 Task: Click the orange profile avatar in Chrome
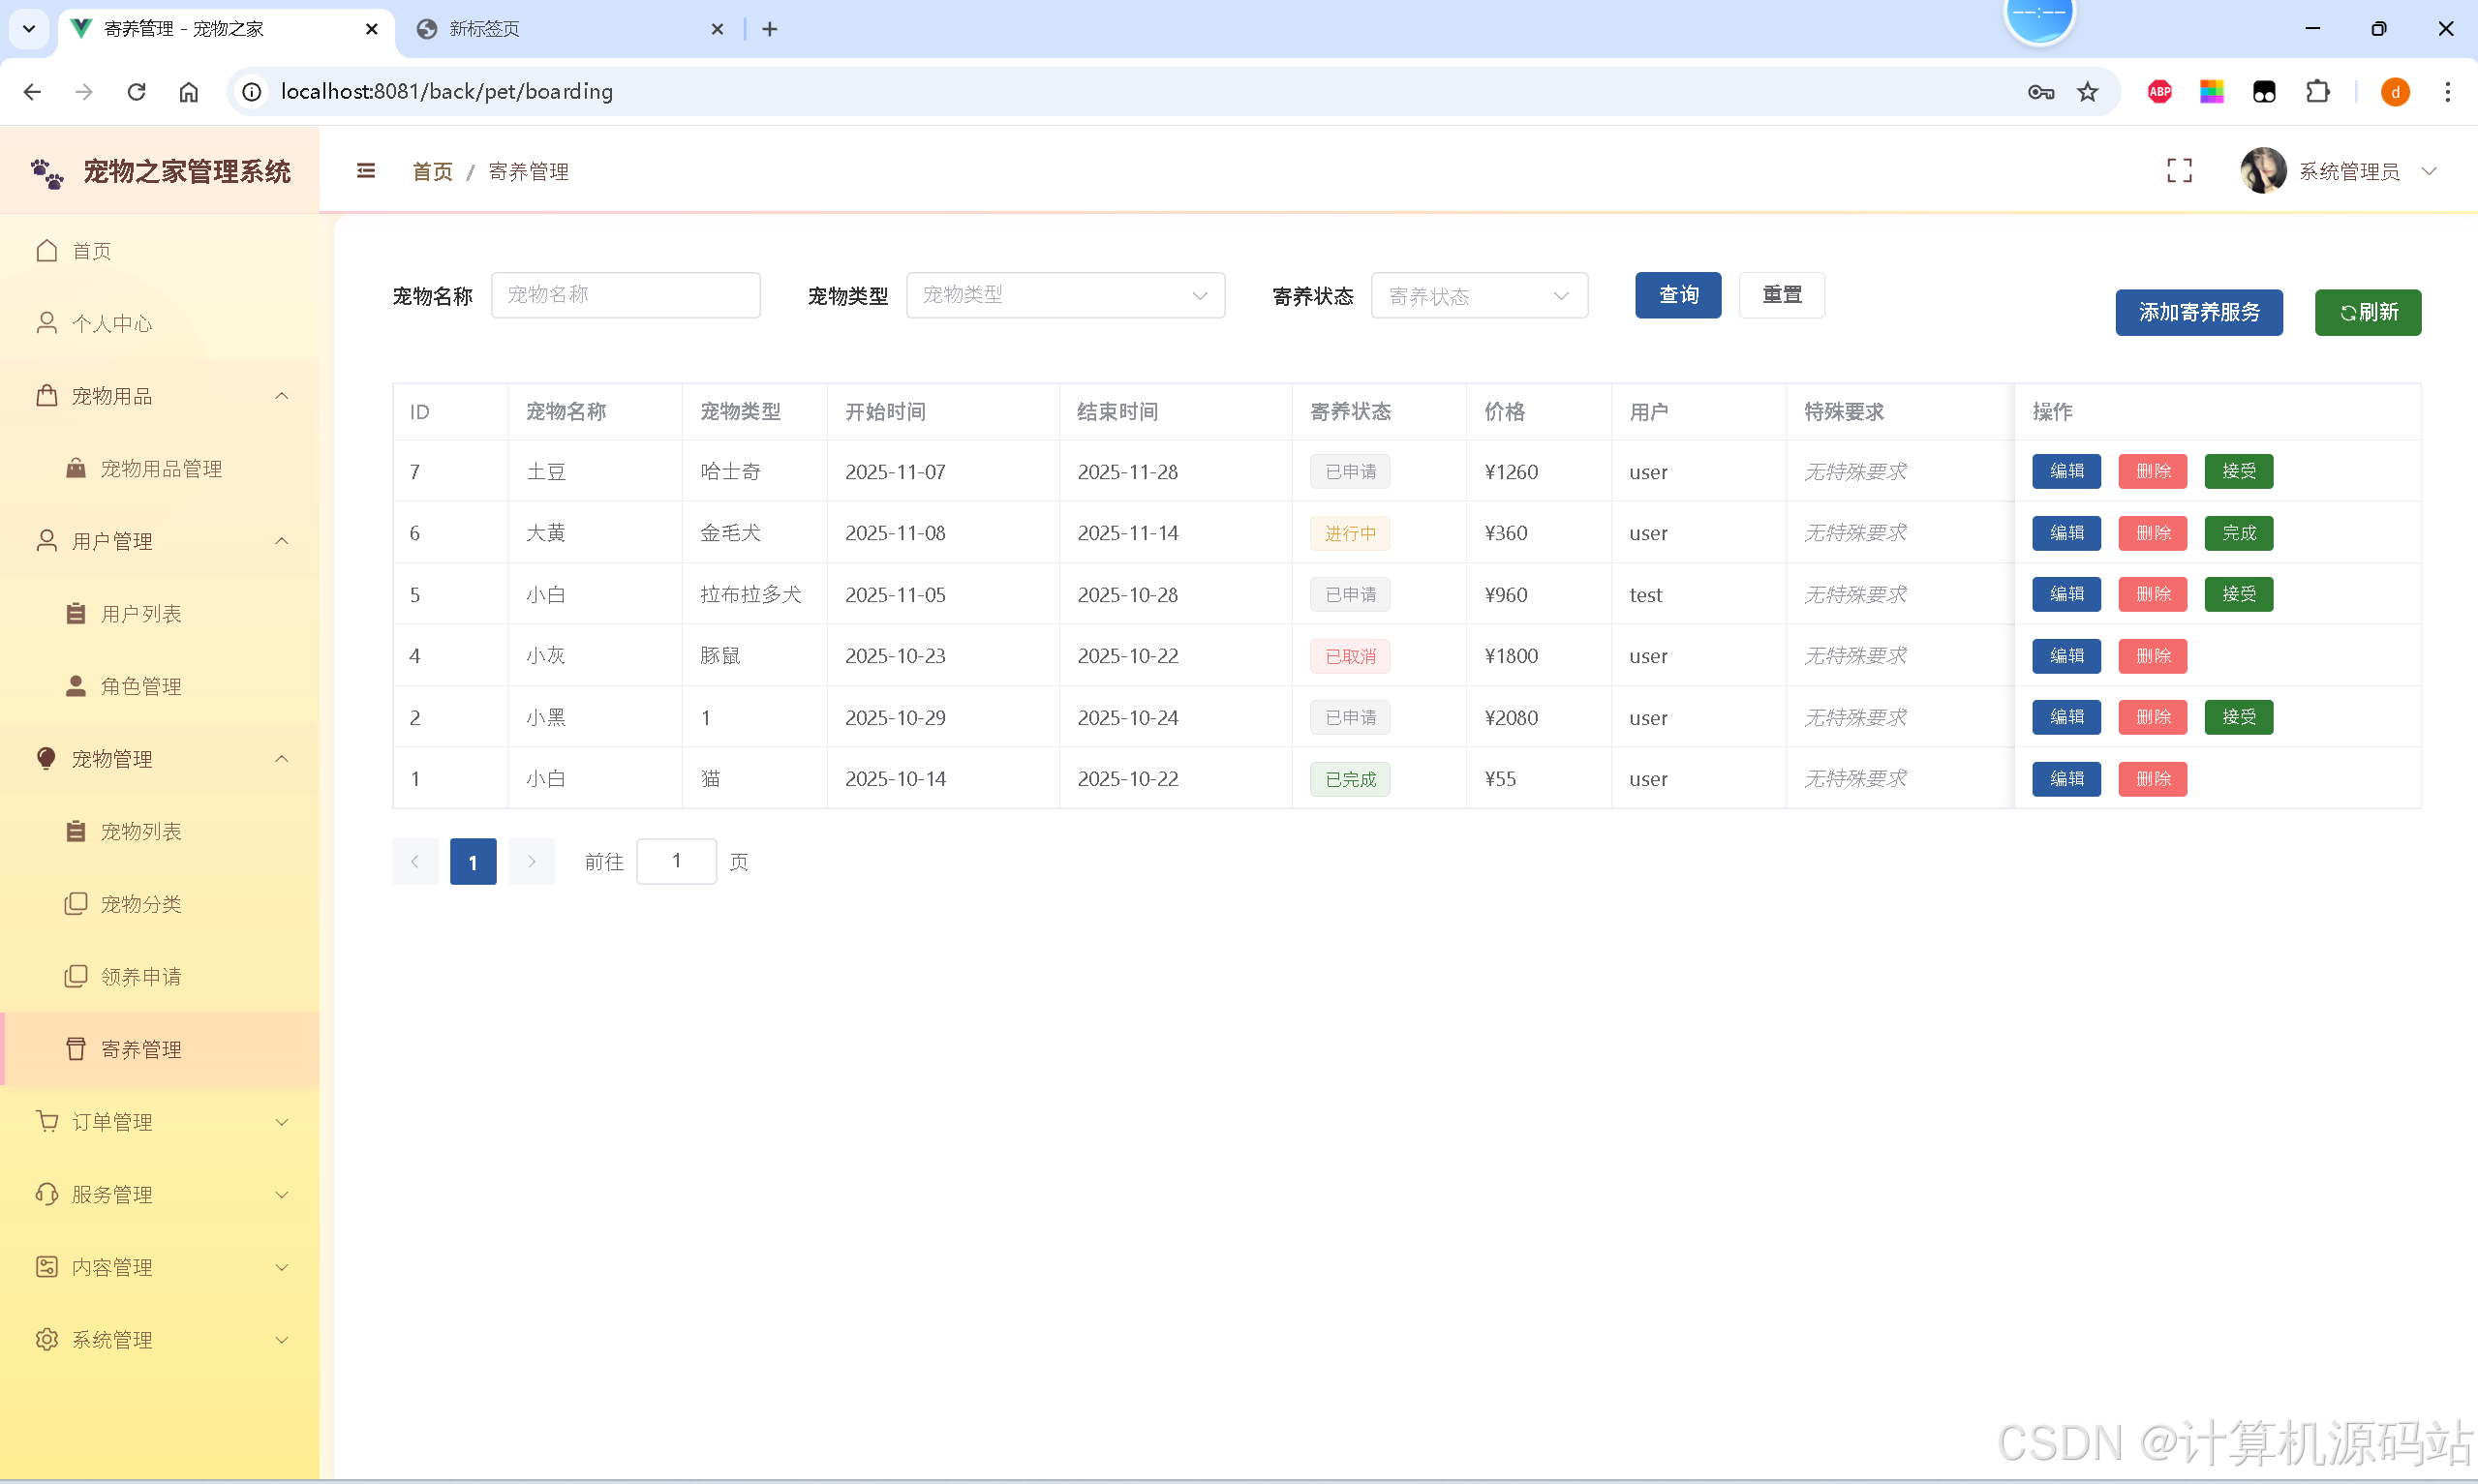pos(2394,92)
